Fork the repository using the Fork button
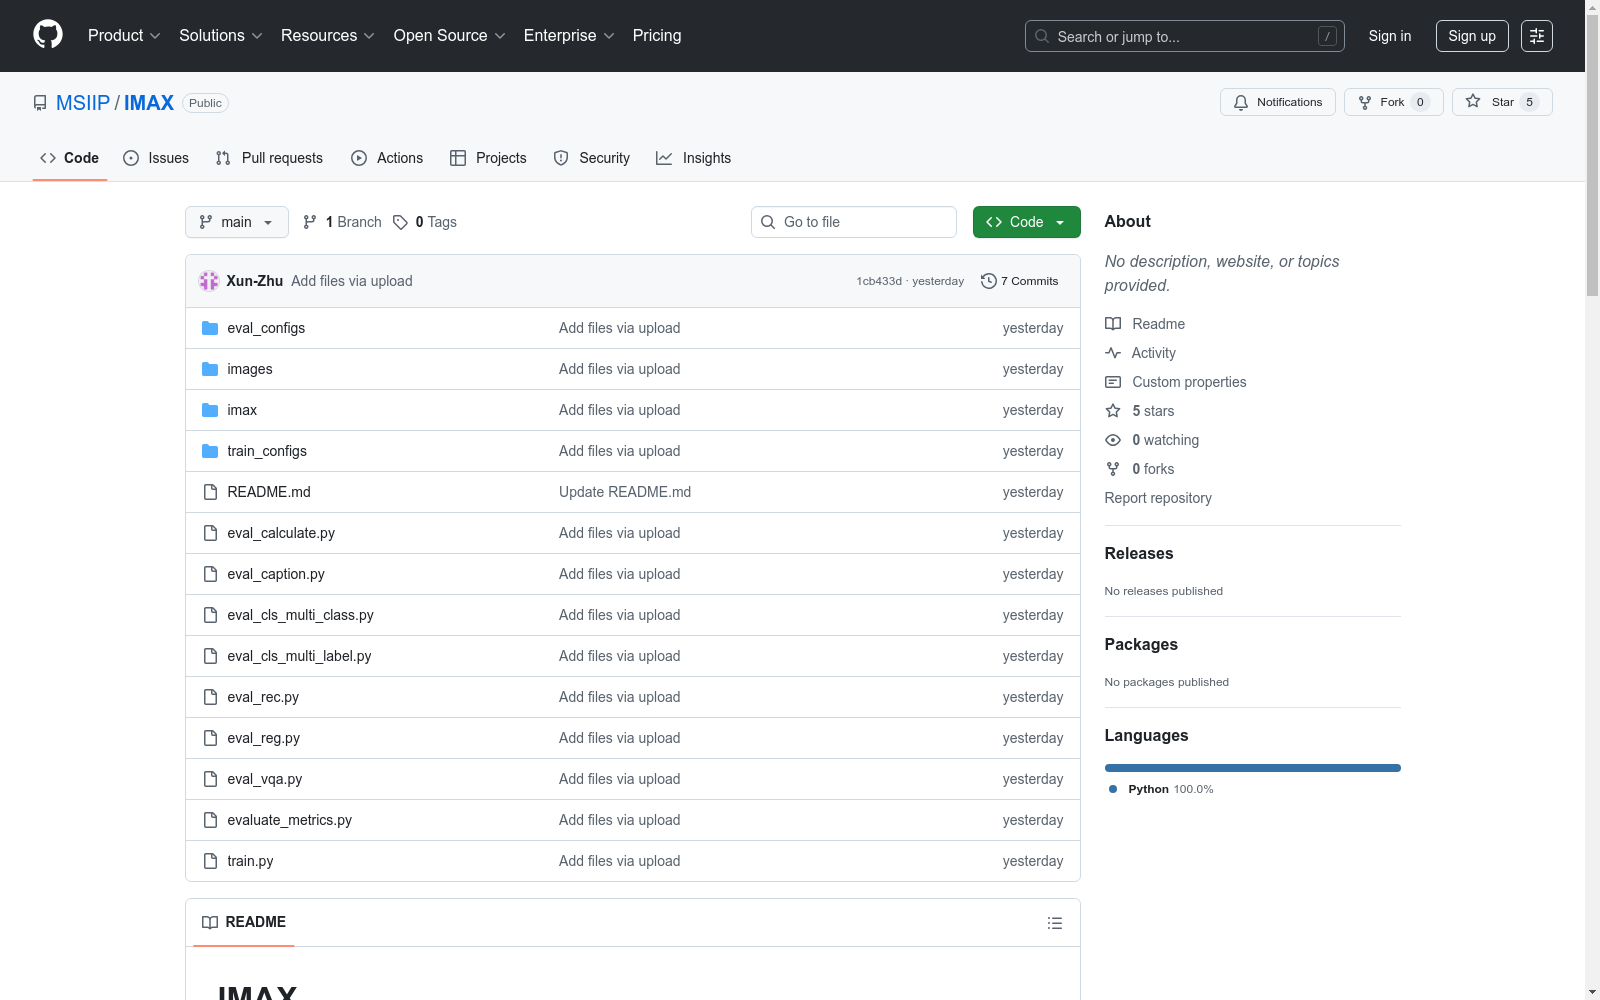The height and width of the screenshot is (1000, 1600). [x=1394, y=102]
